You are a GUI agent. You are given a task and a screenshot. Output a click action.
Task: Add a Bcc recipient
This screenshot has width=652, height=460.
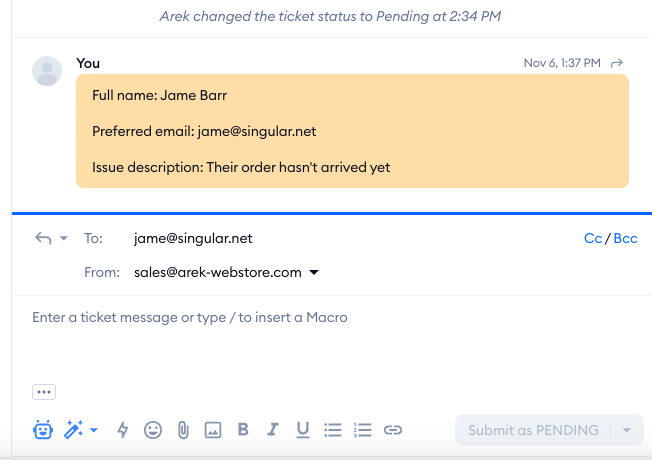(625, 239)
